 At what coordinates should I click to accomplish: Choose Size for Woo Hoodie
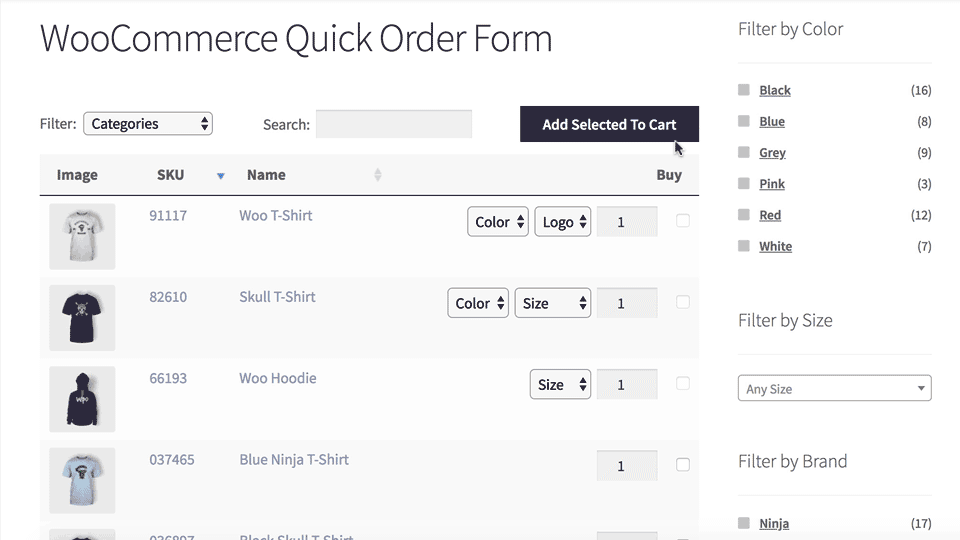560,384
